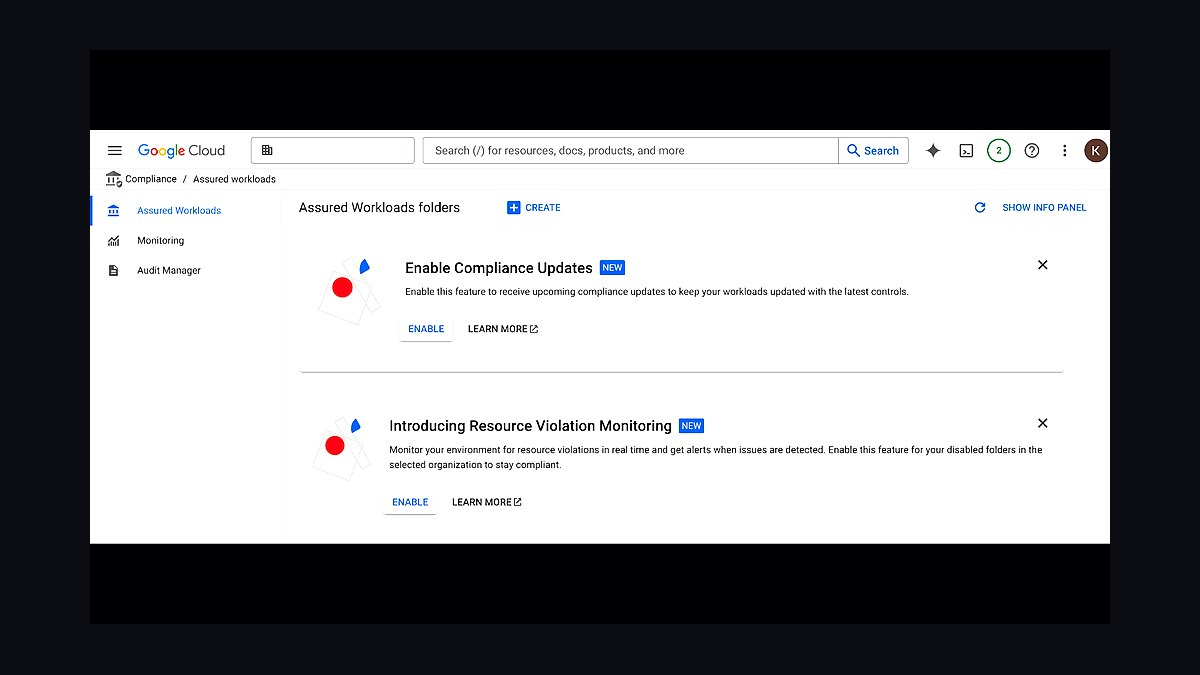Click the Assured Workloads folders heading
The image size is (1200, 675).
coord(379,208)
